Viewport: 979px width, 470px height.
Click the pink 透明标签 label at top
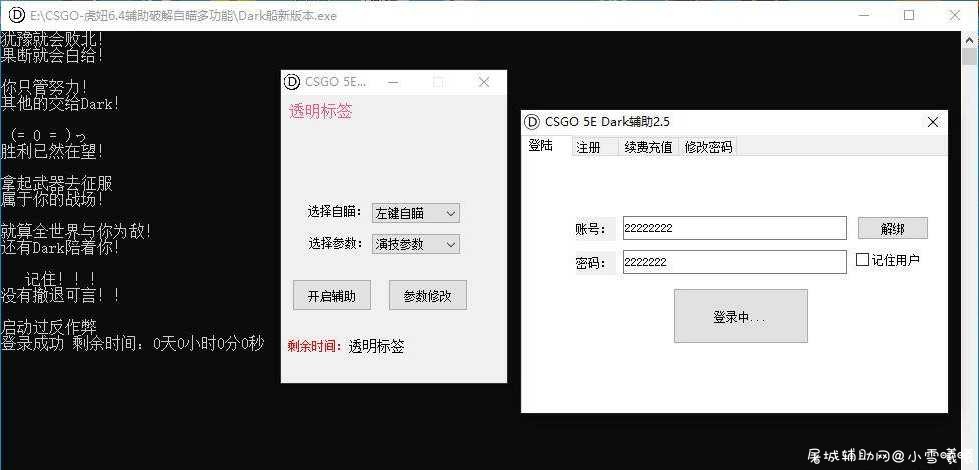320,112
